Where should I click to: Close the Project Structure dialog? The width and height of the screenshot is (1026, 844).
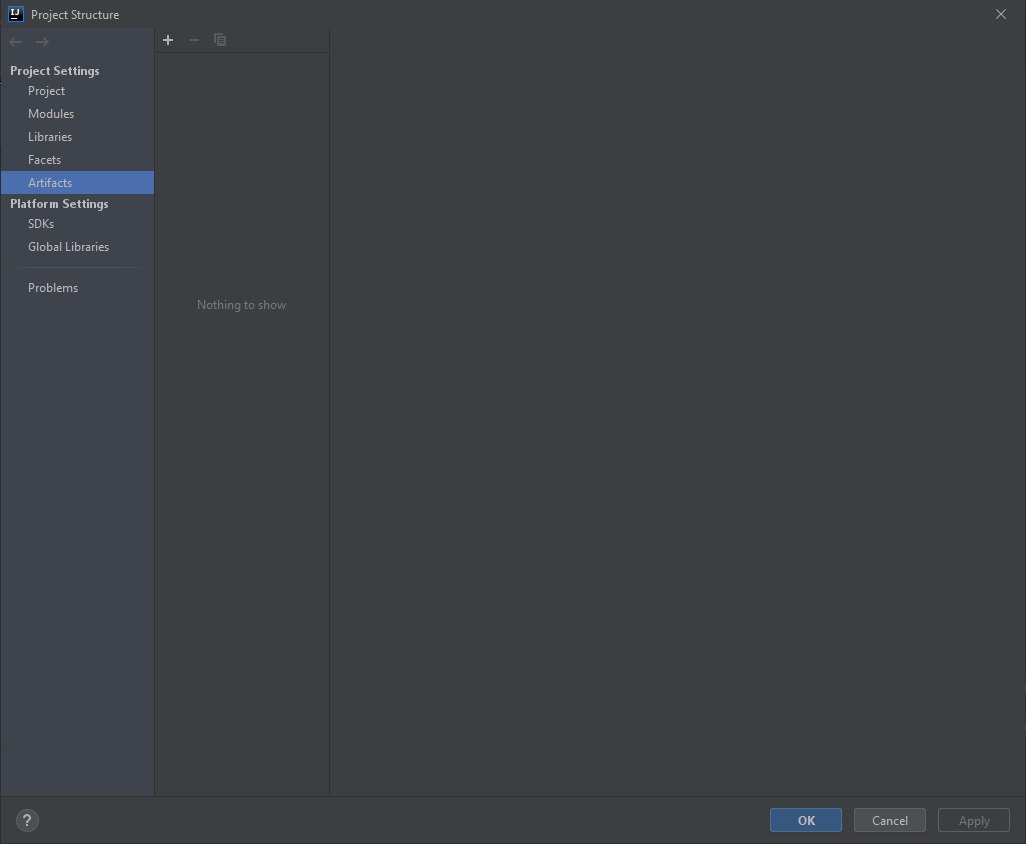tap(1000, 14)
